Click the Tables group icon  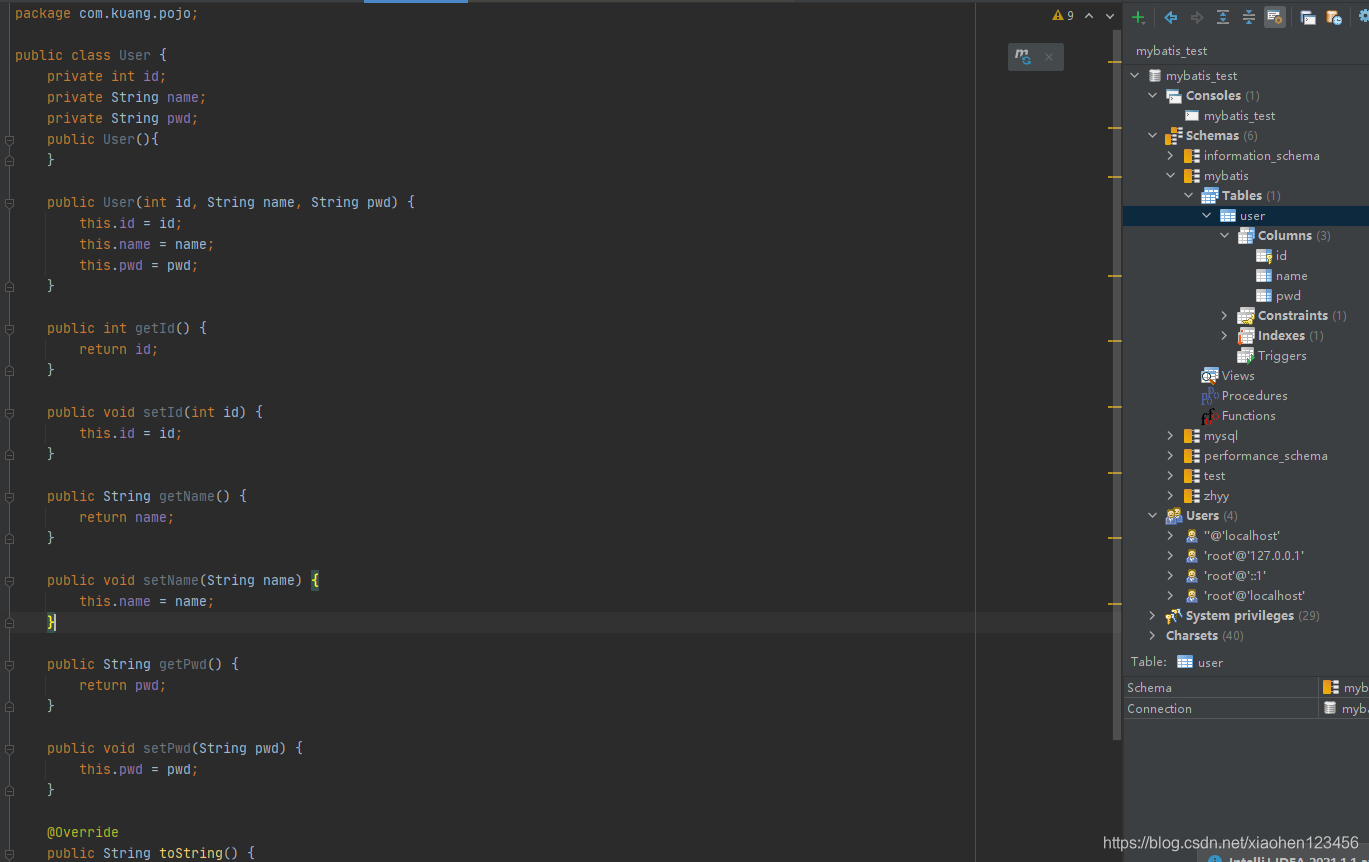click(x=1210, y=196)
